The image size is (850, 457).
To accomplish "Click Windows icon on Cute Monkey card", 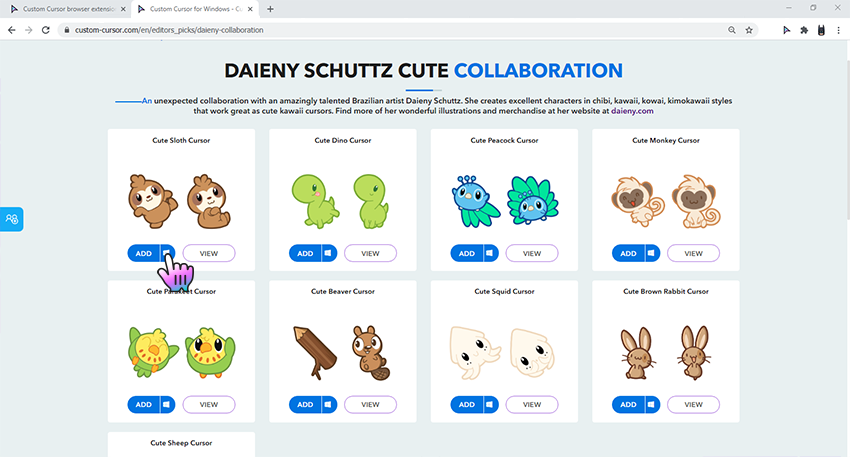I will 652,253.
